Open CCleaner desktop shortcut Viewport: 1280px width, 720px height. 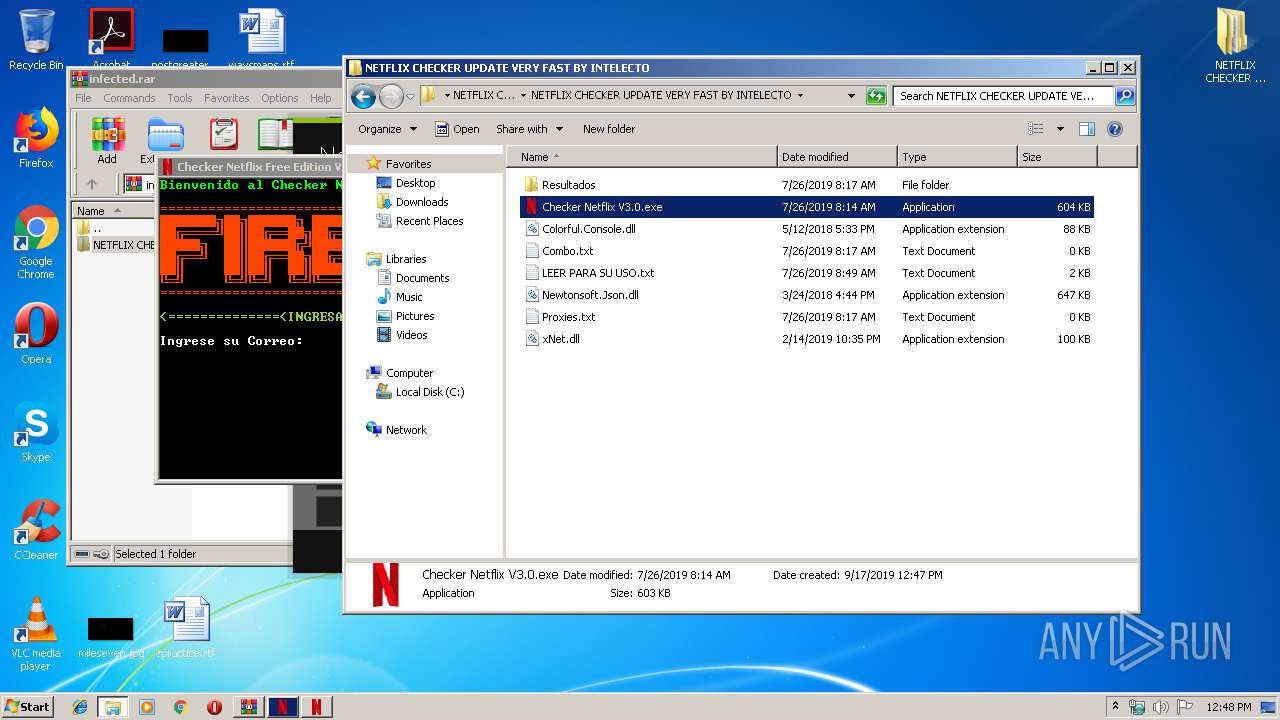click(36, 530)
